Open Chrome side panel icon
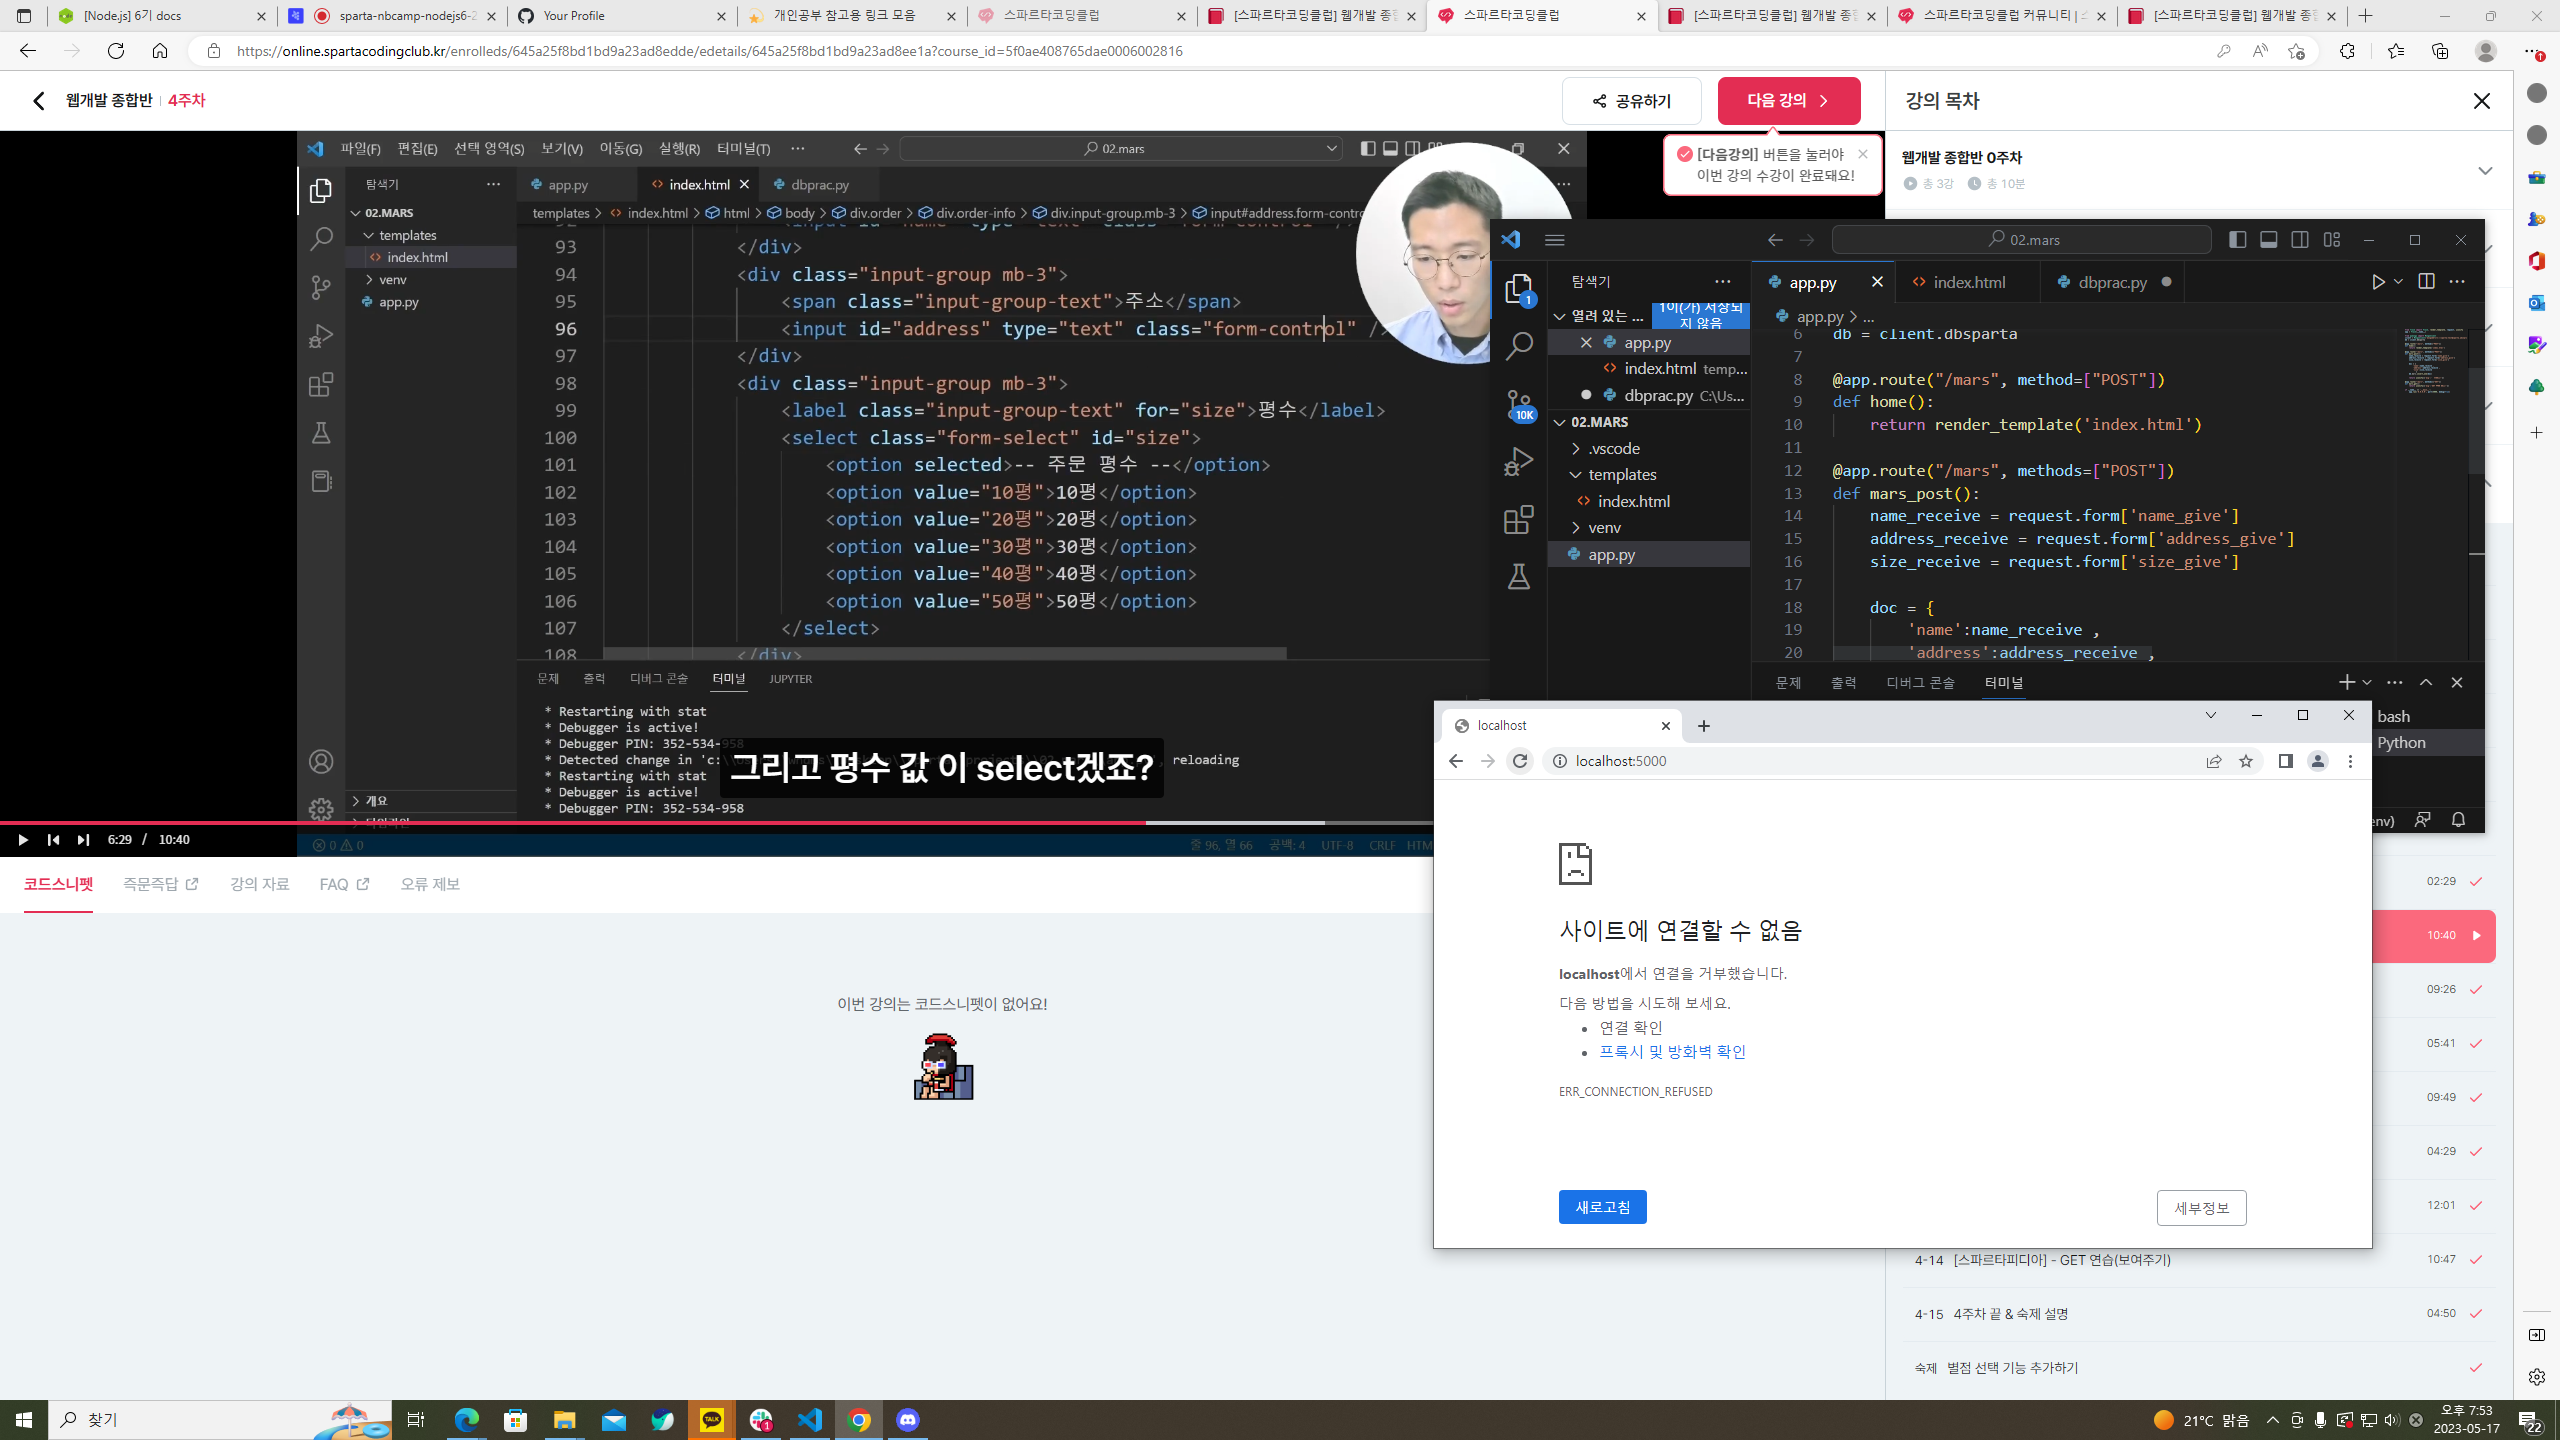 [x=2285, y=761]
